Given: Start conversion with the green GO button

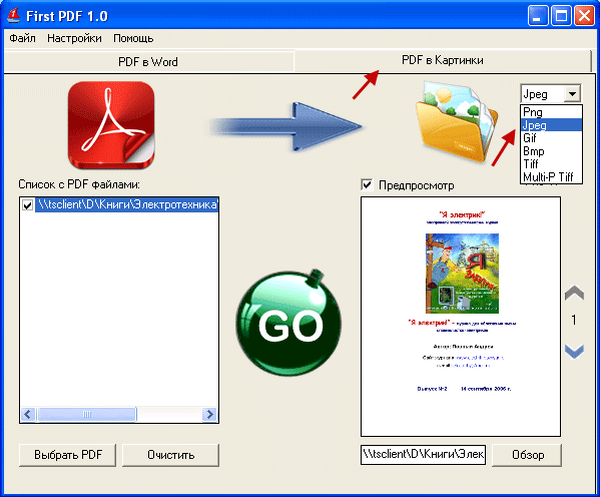Looking at the screenshot, I should [289, 322].
